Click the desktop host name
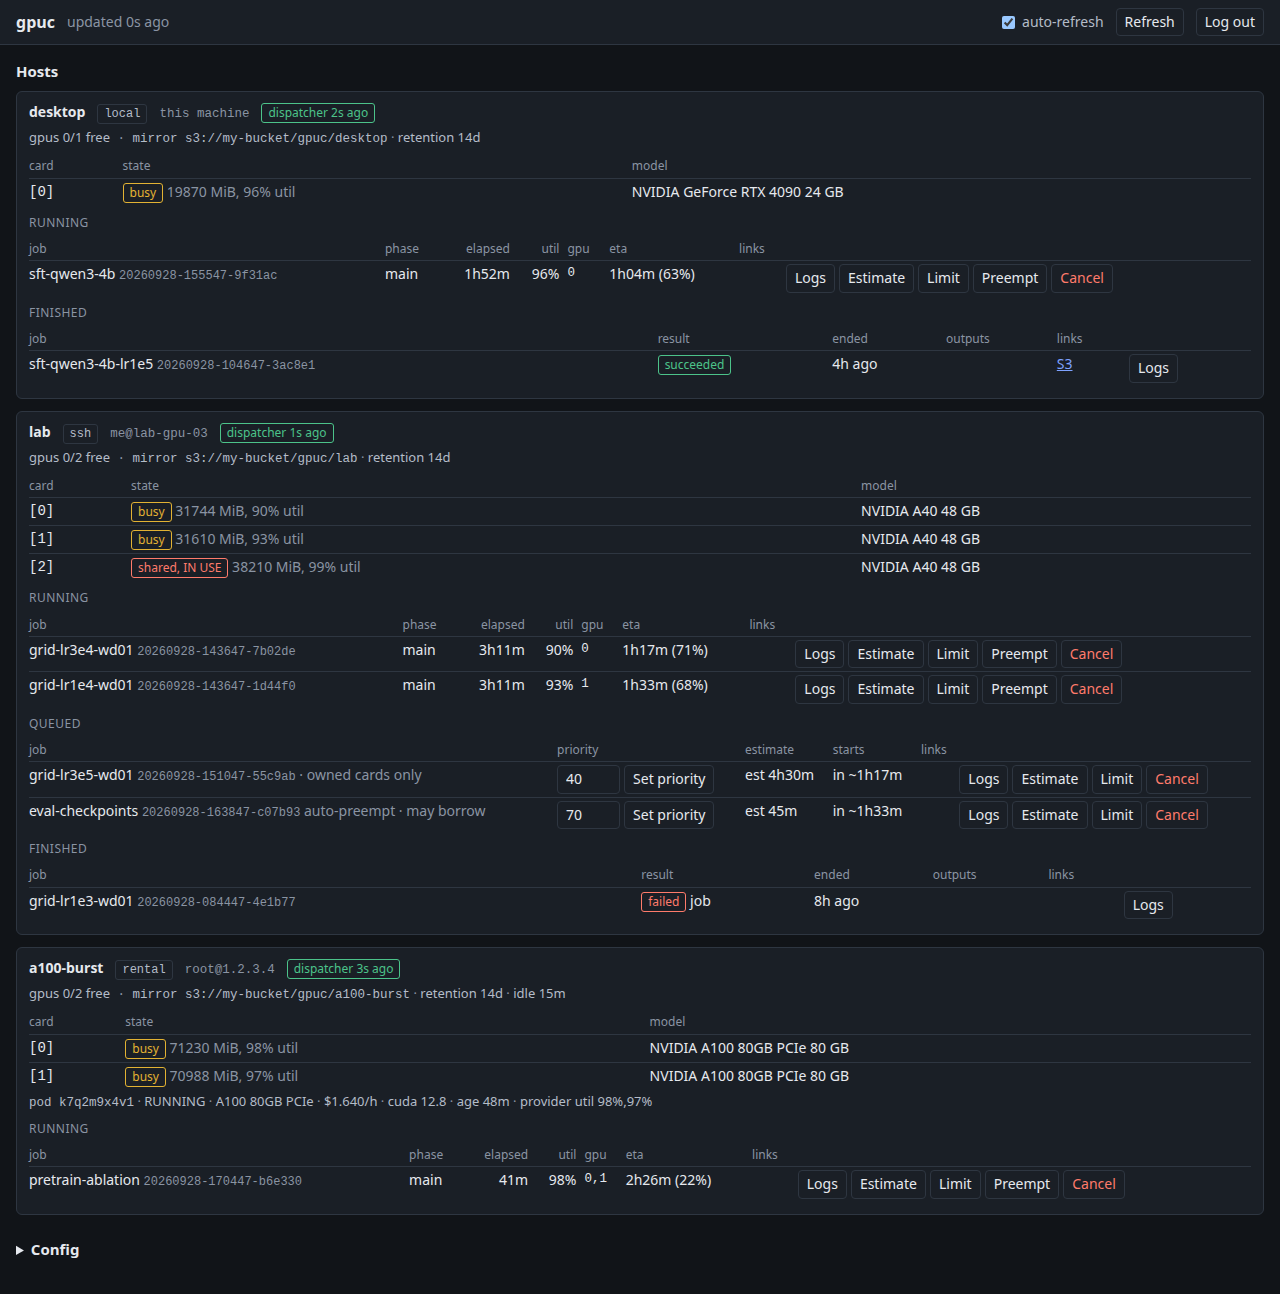1280x1294 pixels. [x=57, y=112]
